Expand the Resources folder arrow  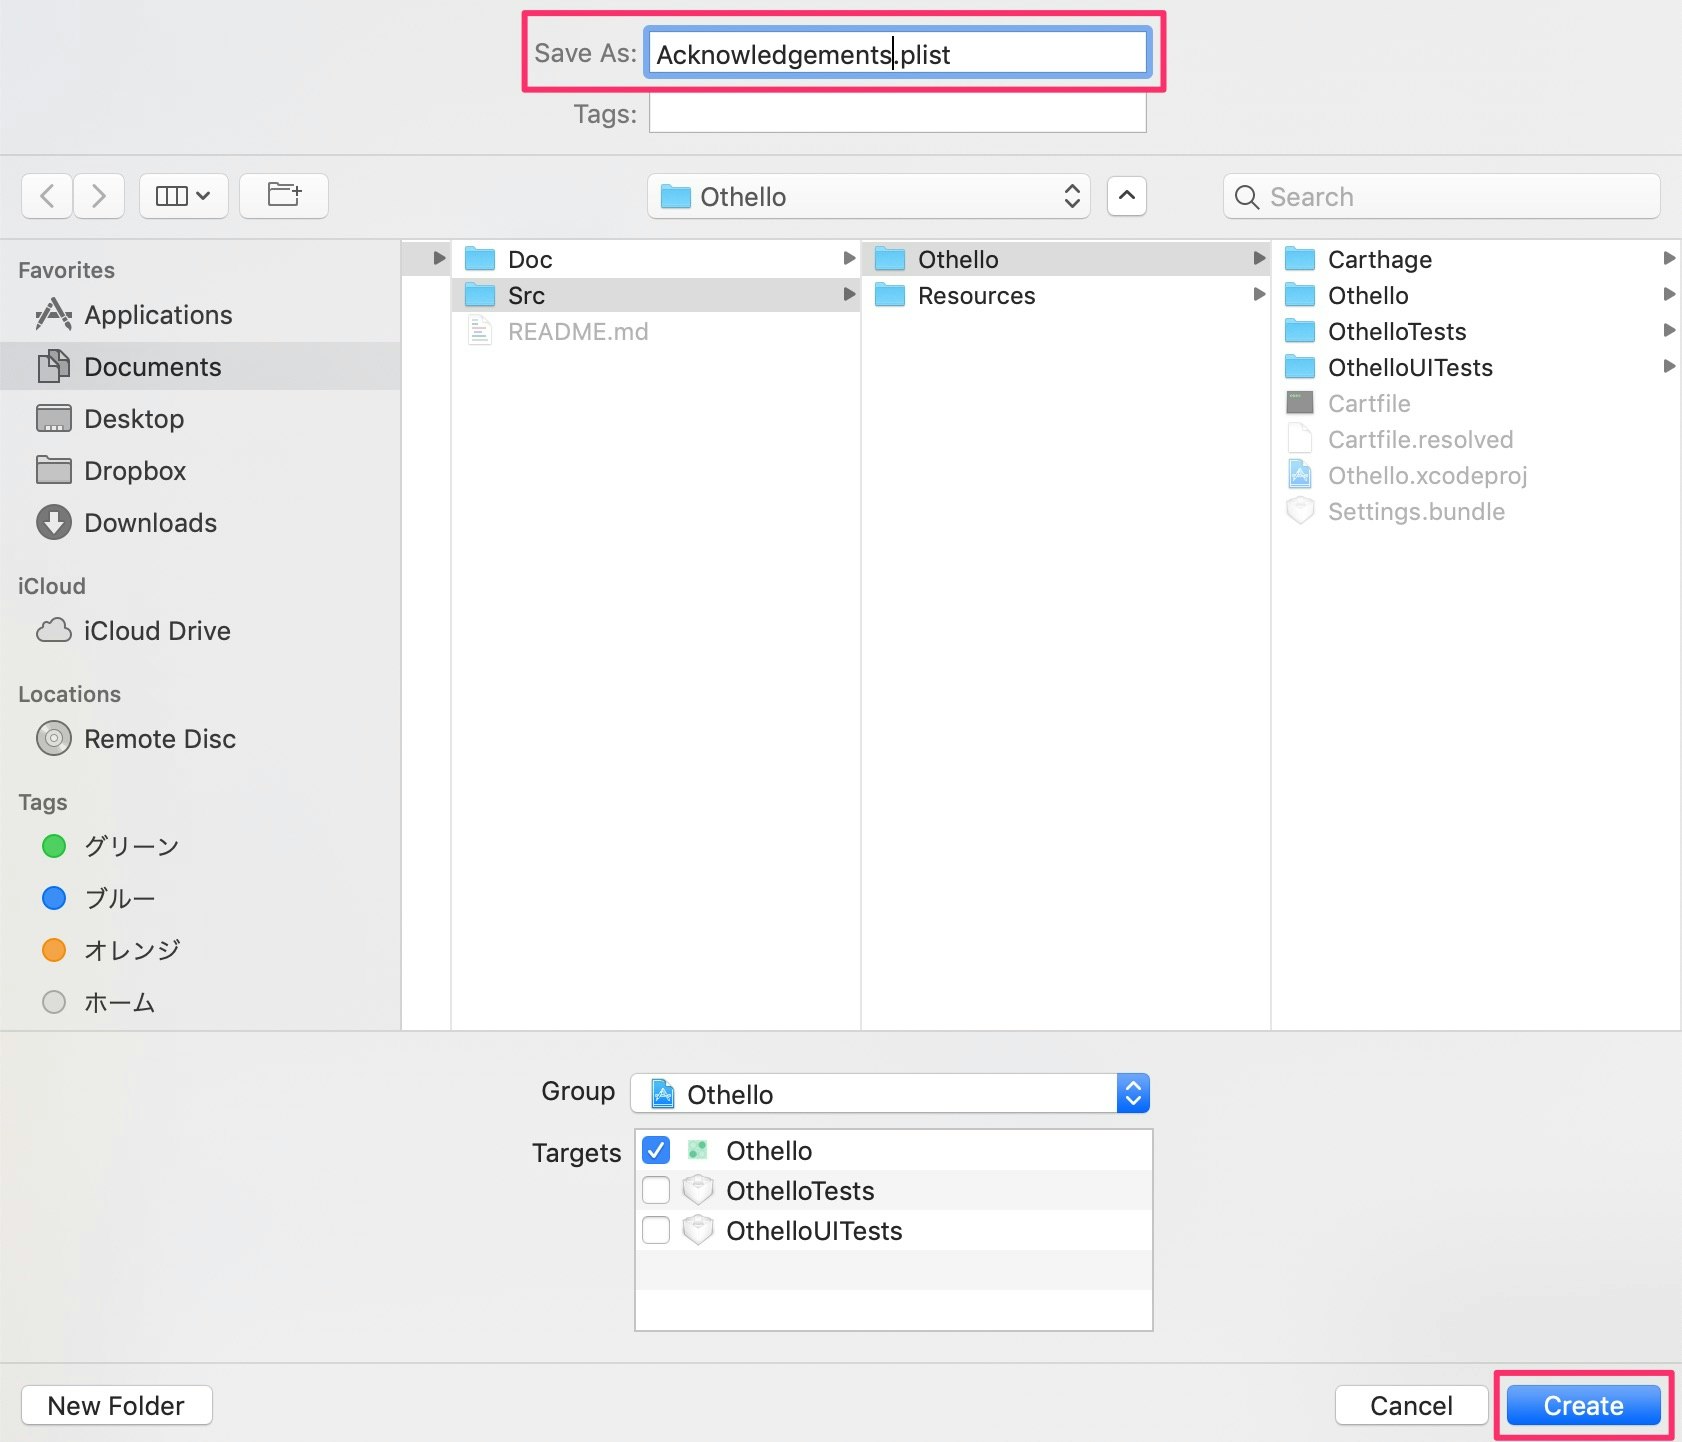point(1259,295)
